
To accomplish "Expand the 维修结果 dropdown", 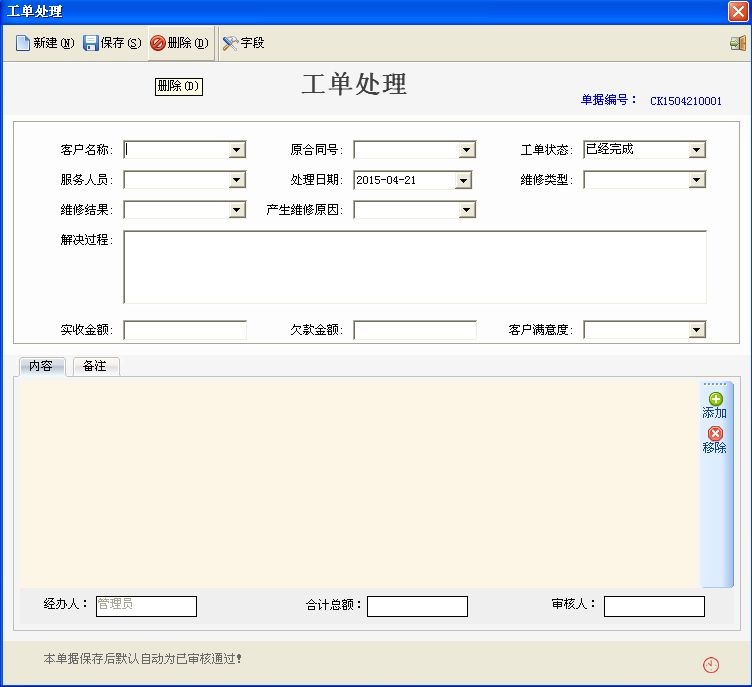I will point(236,210).
